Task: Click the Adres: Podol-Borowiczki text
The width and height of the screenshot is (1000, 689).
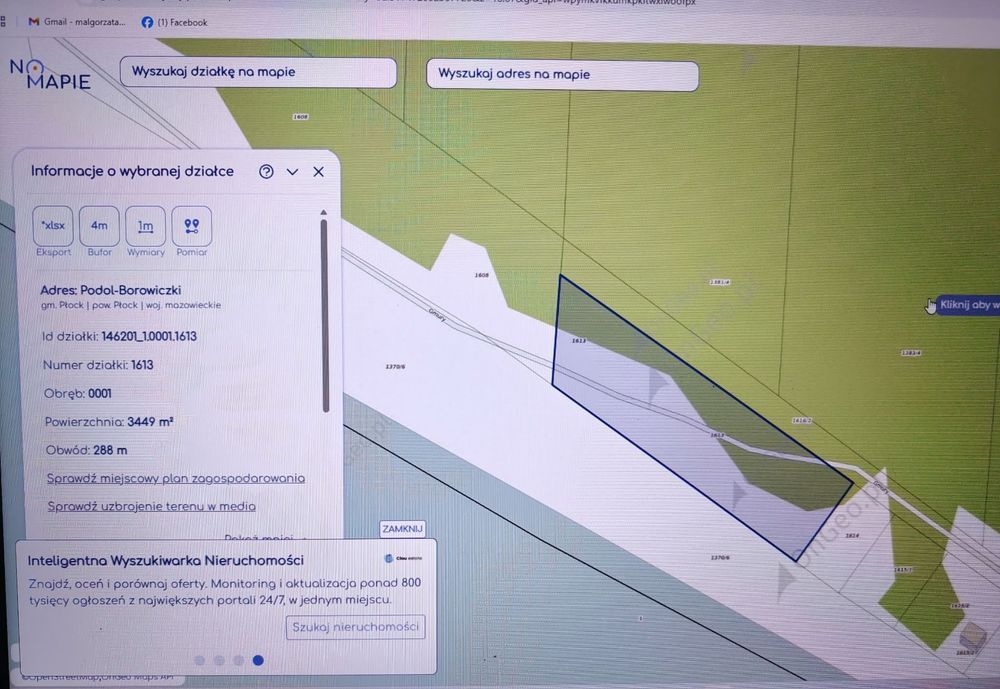Action: tap(110, 290)
